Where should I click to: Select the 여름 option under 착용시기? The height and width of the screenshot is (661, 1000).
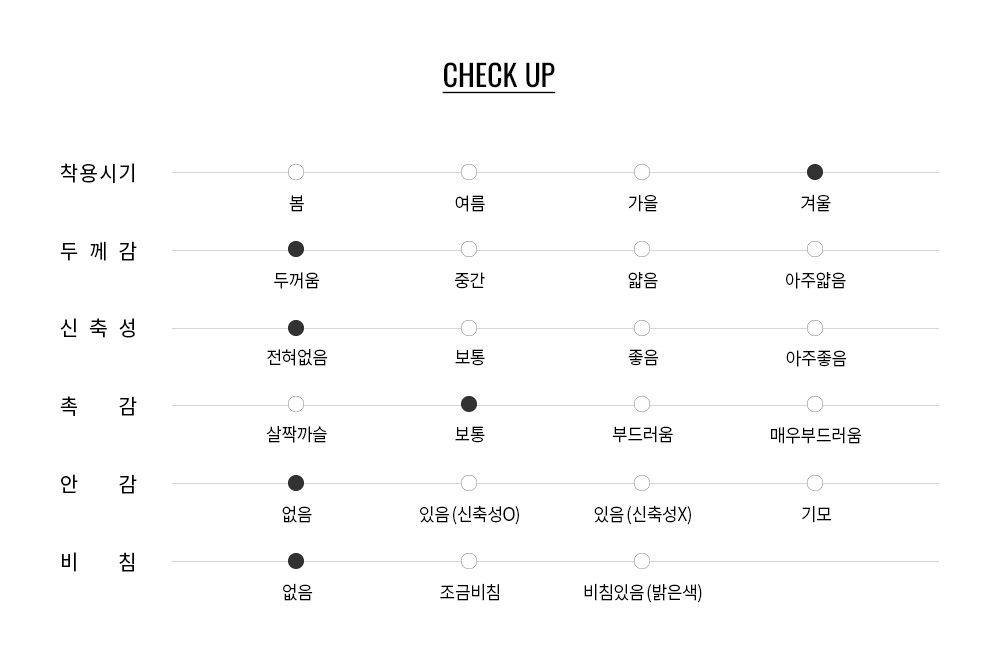(469, 172)
